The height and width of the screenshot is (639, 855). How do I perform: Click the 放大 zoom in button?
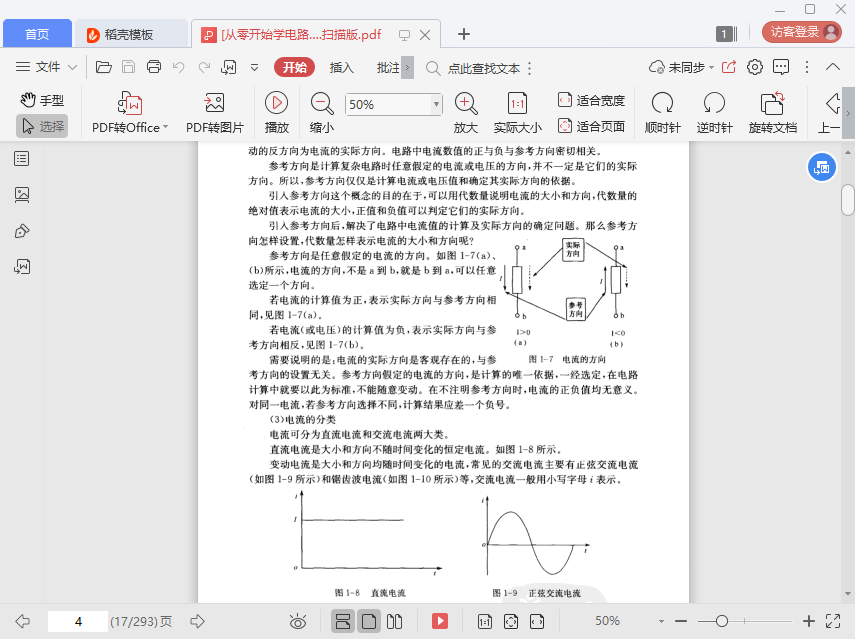click(466, 113)
